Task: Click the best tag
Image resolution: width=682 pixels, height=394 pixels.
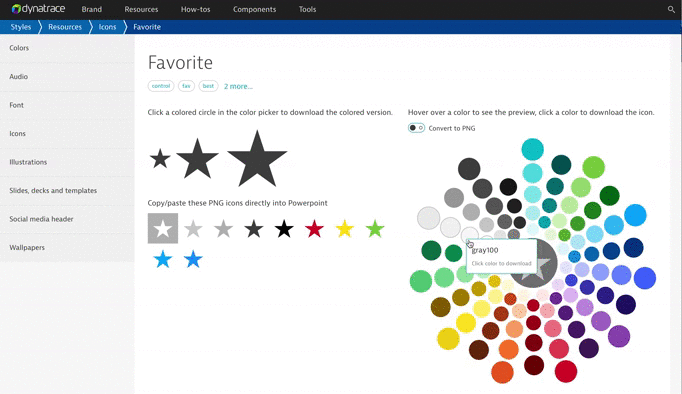Action: (x=208, y=86)
